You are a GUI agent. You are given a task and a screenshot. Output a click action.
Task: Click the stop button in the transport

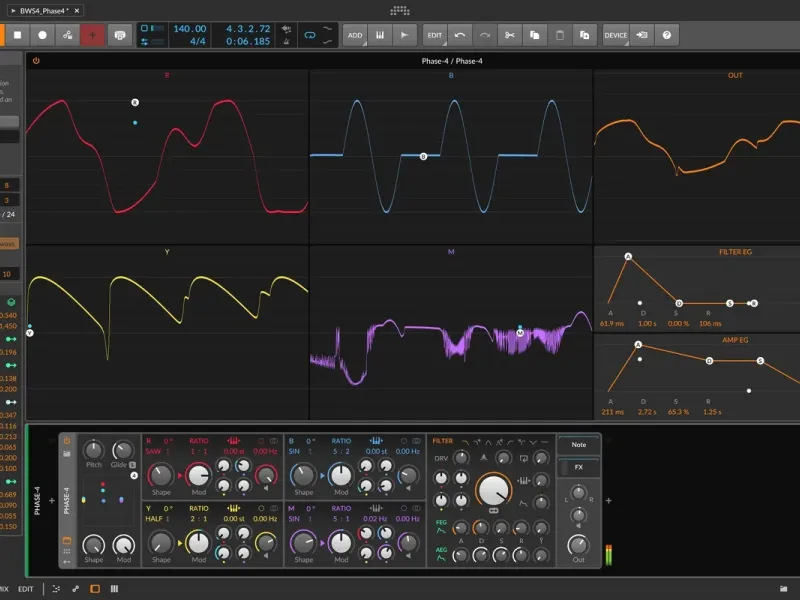(x=17, y=35)
